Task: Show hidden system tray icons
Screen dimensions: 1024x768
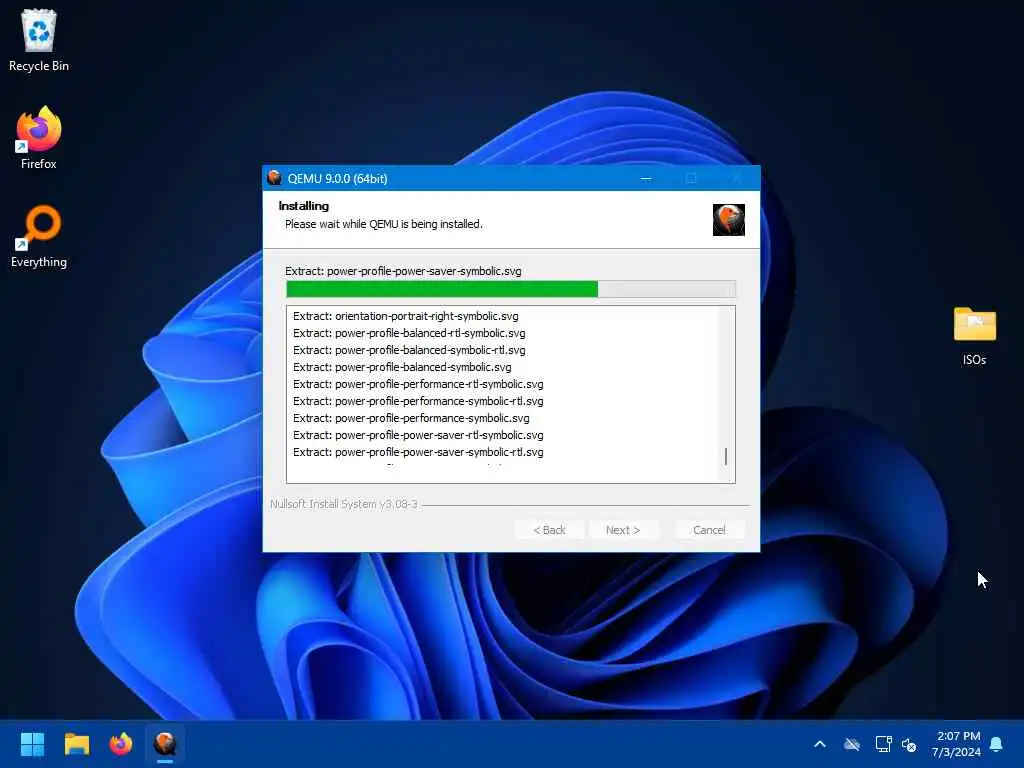Action: tap(820, 744)
